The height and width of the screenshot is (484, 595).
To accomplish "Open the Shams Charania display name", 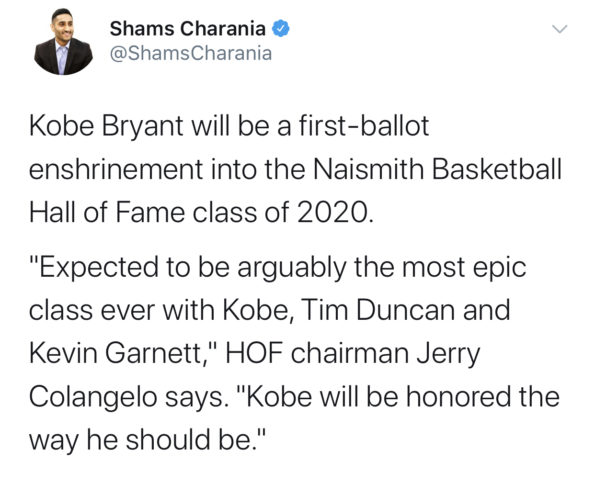I will click(x=187, y=29).
